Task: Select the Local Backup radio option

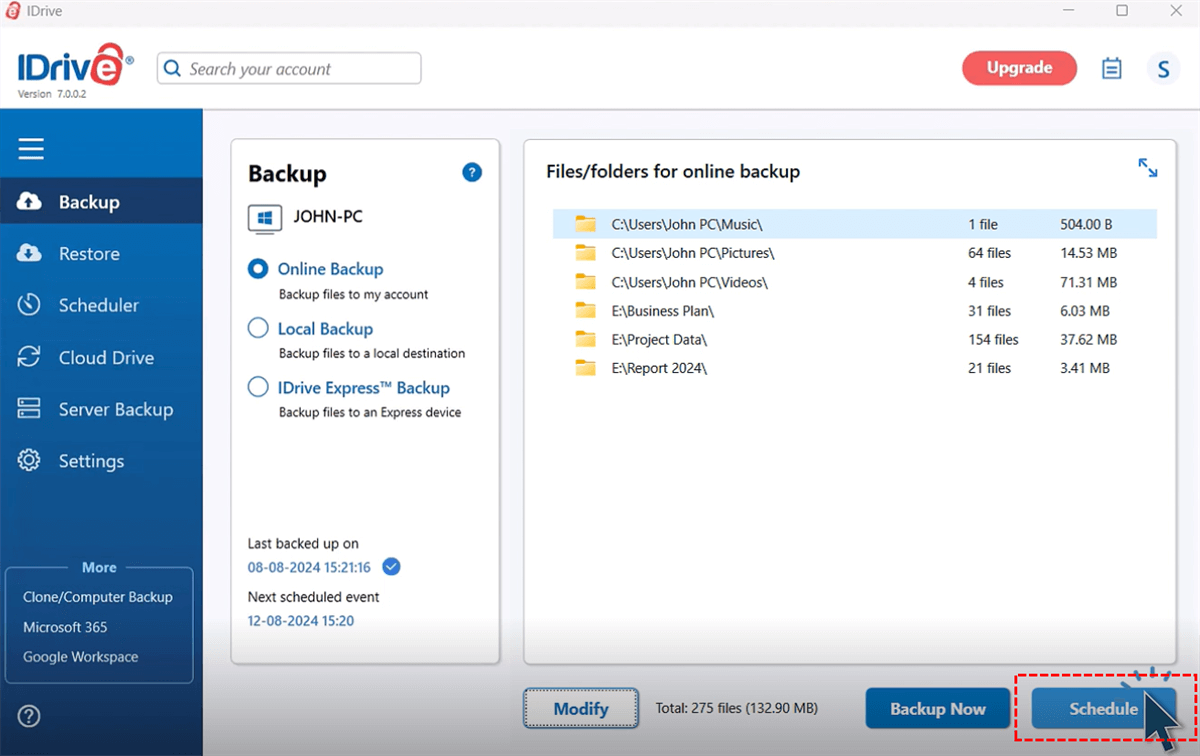Action: click(258, 328)
